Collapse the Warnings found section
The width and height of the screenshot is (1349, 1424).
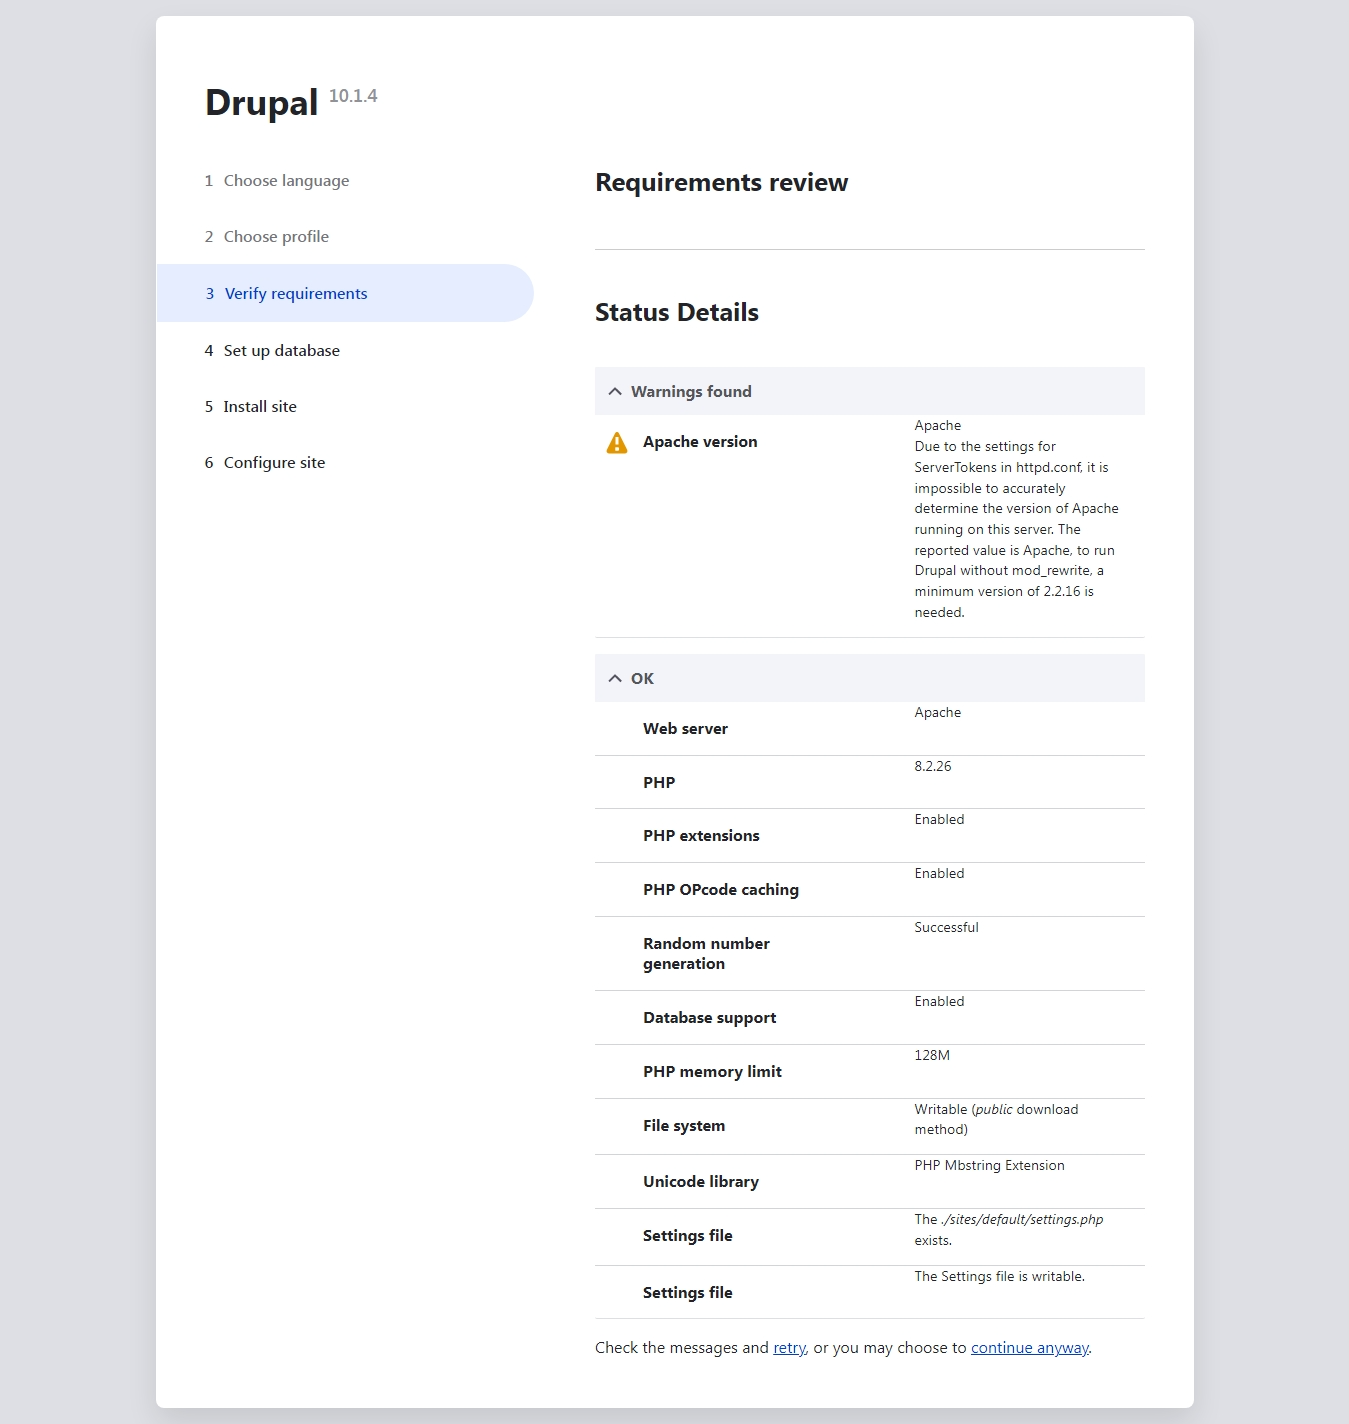690,391
